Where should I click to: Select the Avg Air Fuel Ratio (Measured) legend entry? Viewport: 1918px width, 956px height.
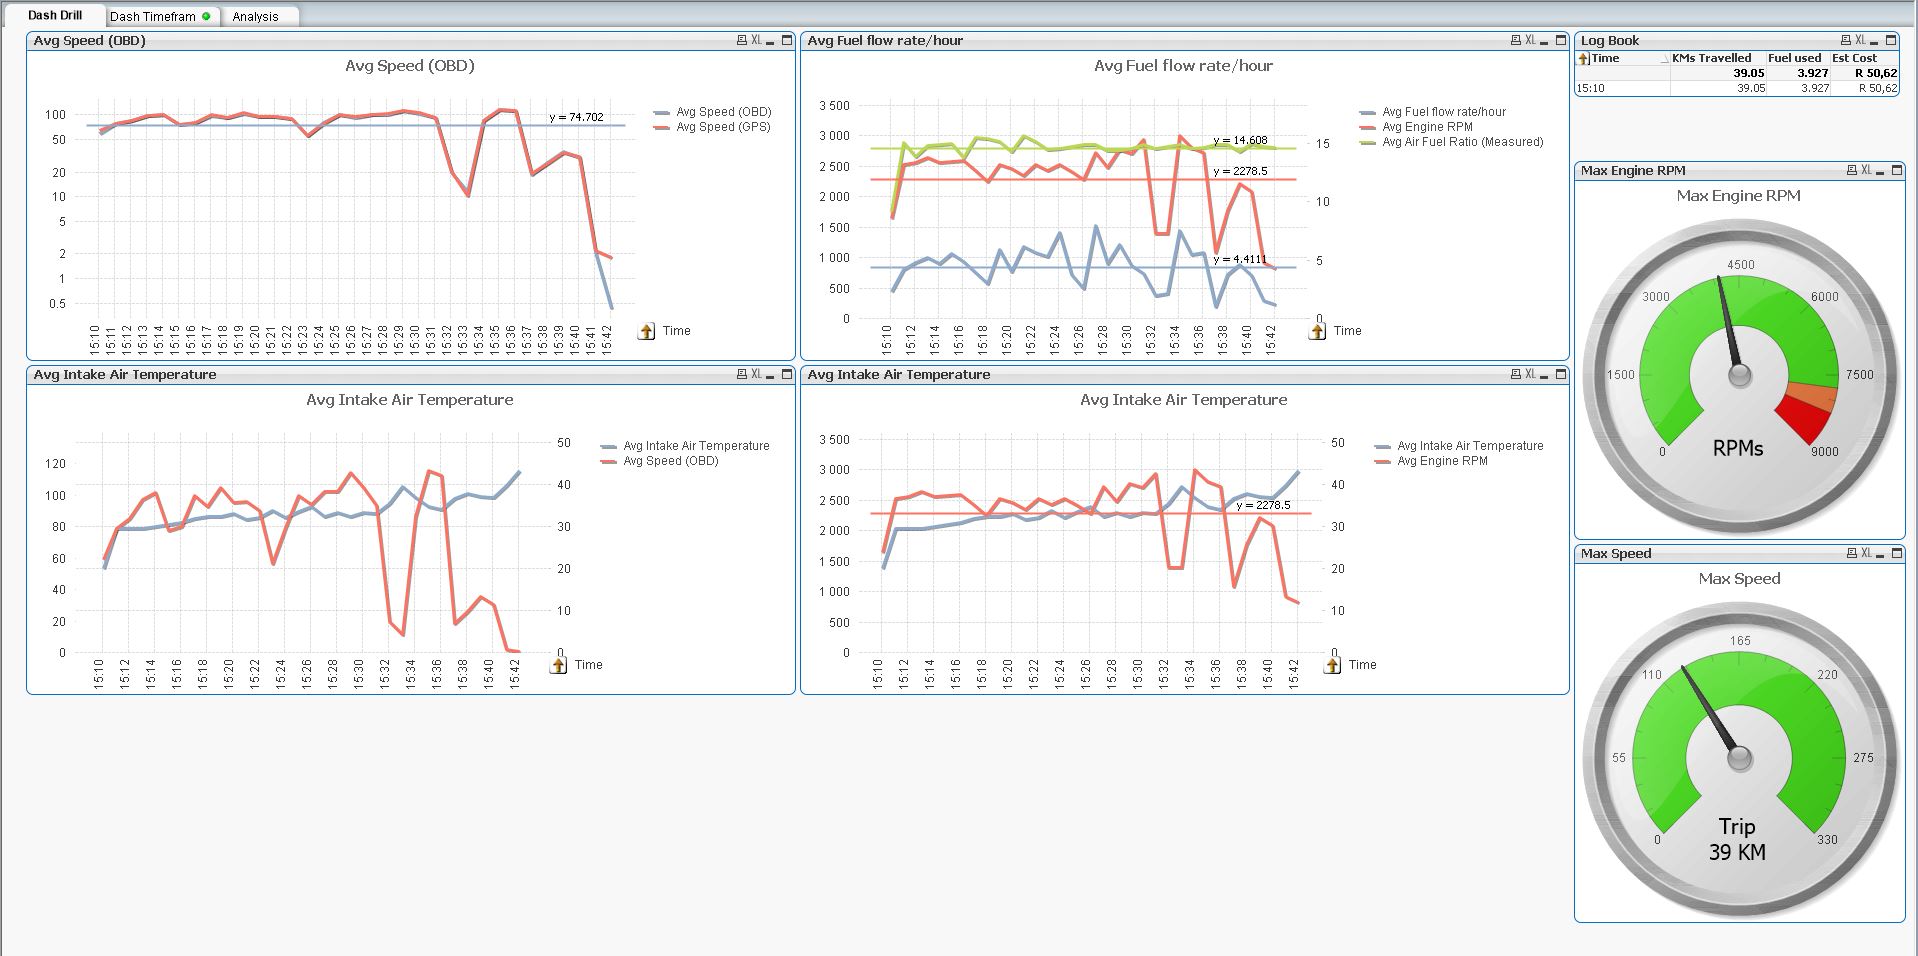click(1462, 142)
